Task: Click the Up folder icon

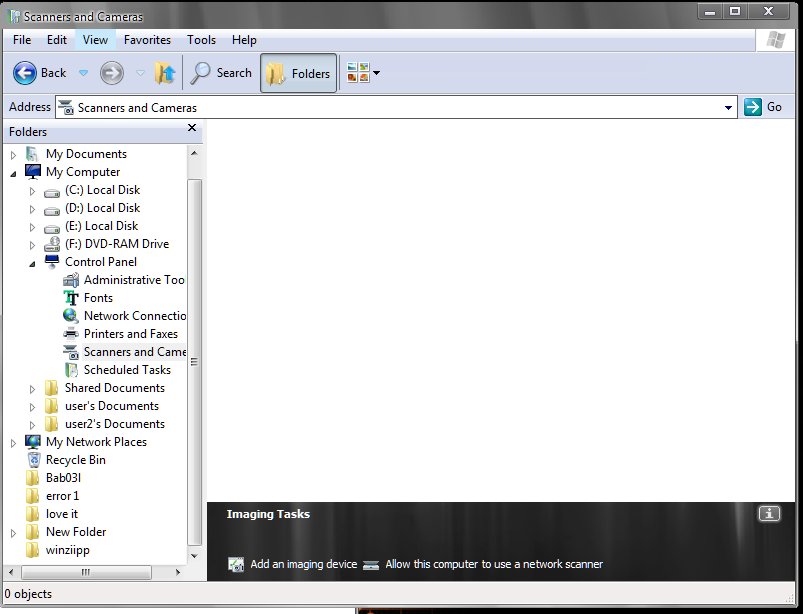Action: click(x=165, y=73)
